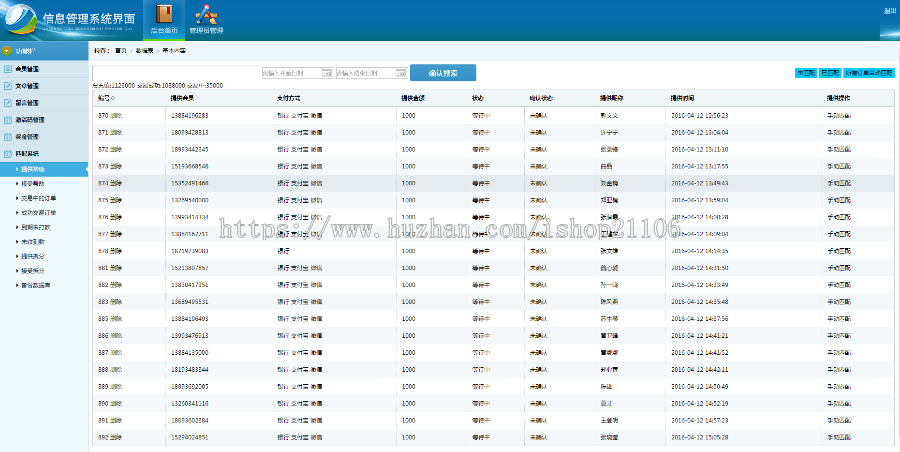Delete record 873 via its 删除 link

coord(116,167)
